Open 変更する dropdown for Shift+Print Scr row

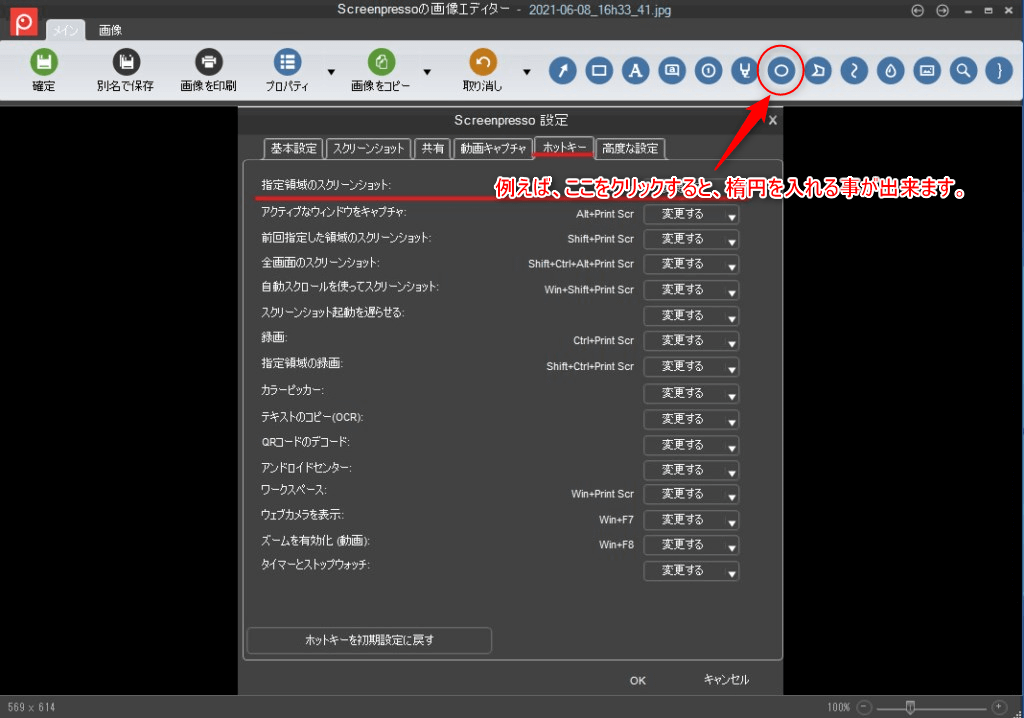pyautogui.click(x=691, y=239)
